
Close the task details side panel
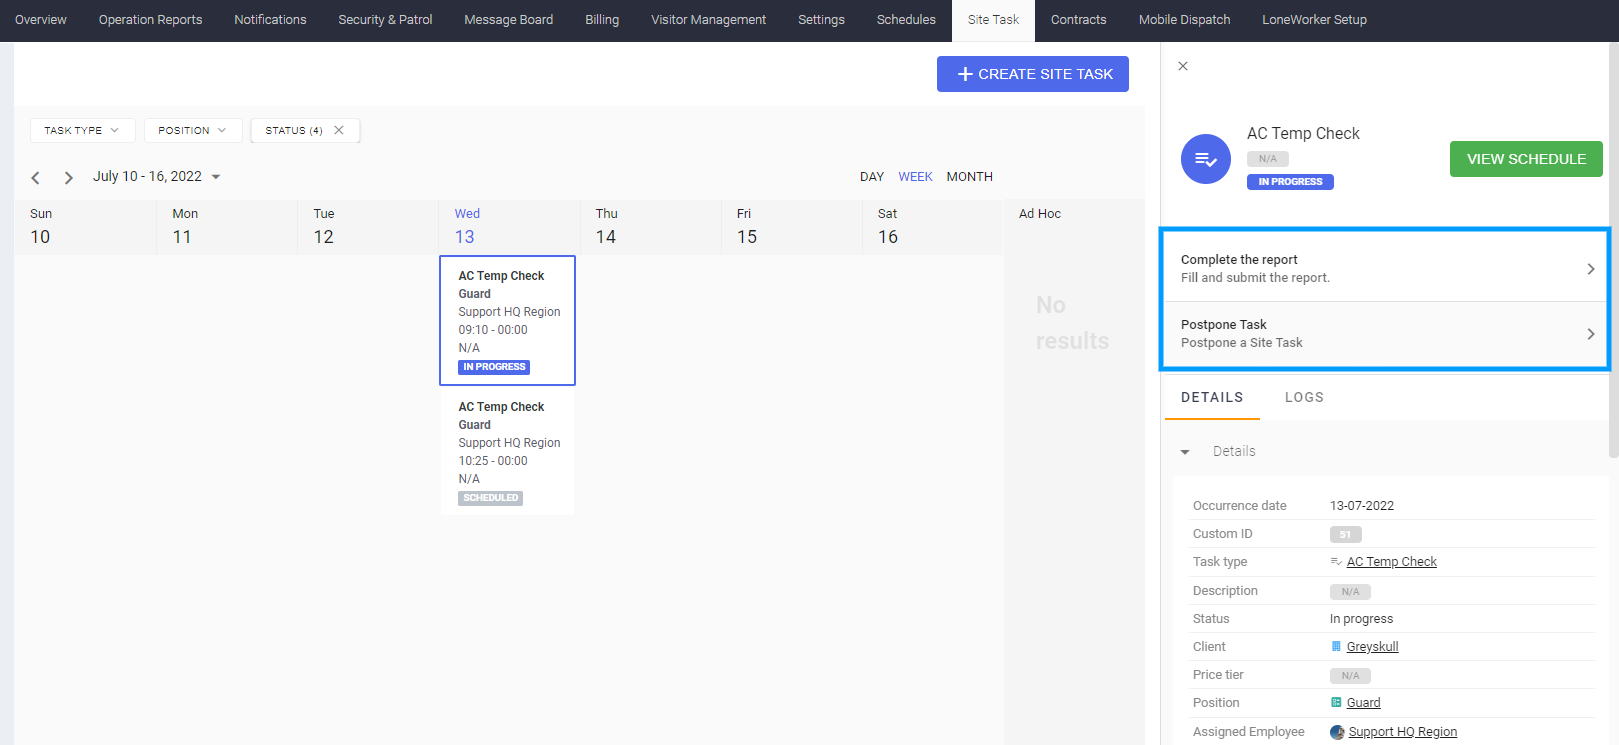tap(1183, 66)
